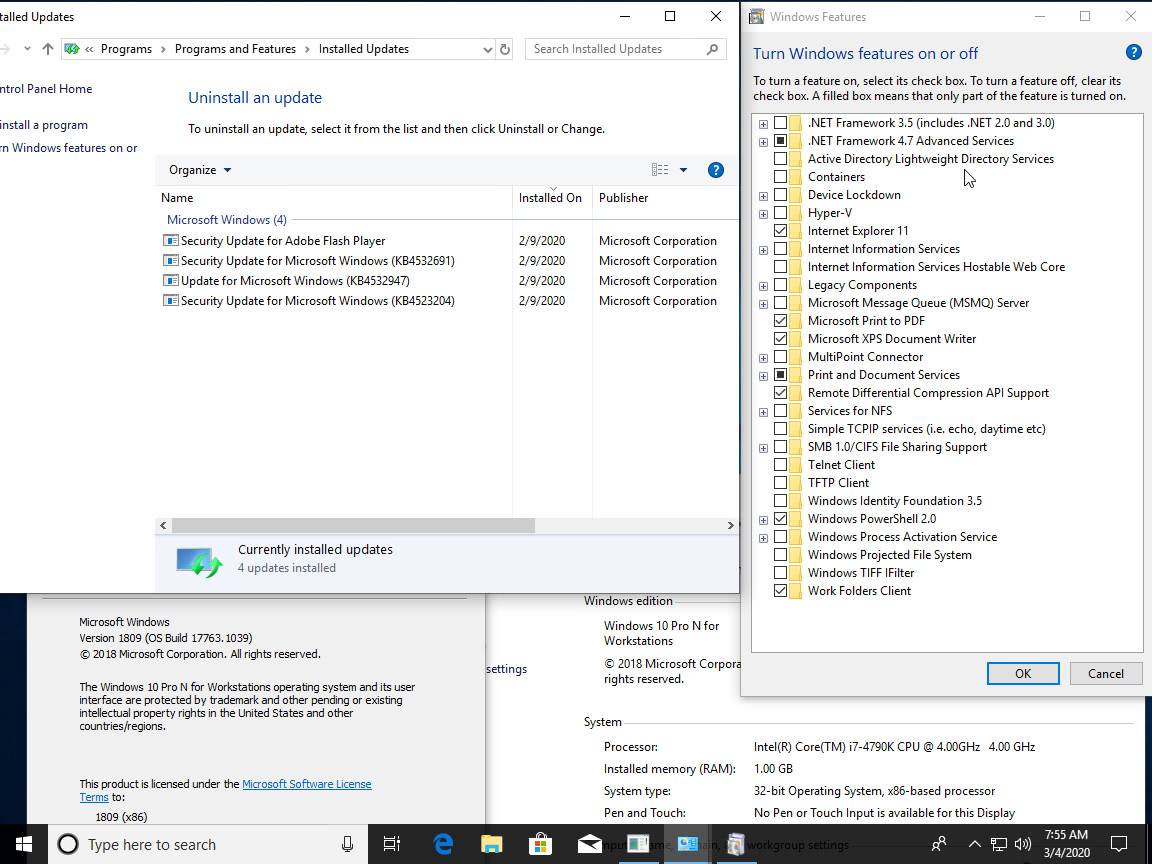The height and width of the screenshot is (864, 1152).
Task: Click Programs and Features breadcrumb
Action: tap(235, 49)
